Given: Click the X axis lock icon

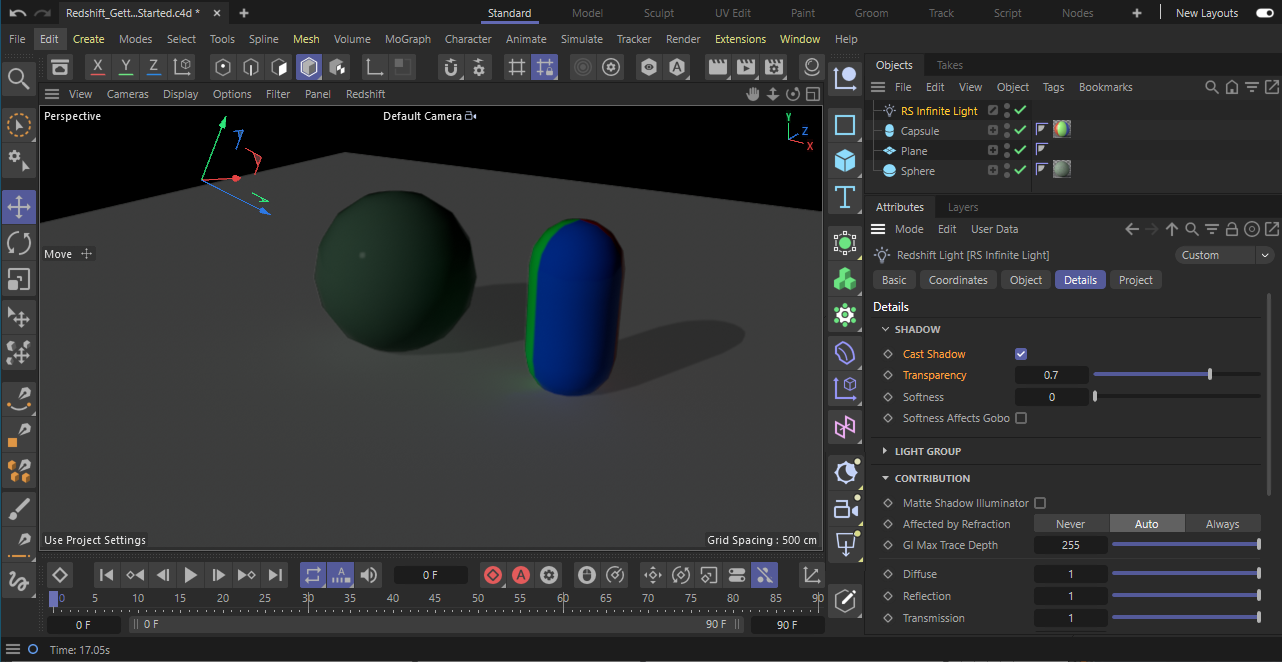Looking at the screenshot, I should pos(97,67).
